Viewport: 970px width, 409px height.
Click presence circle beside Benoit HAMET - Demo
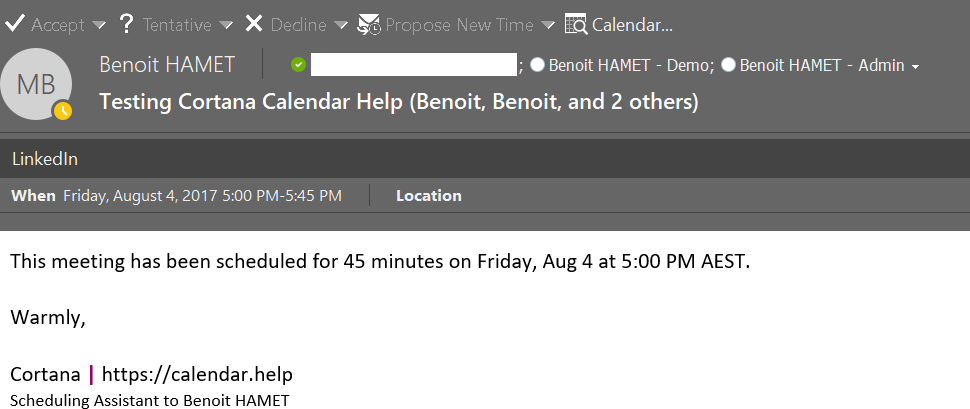538,66
